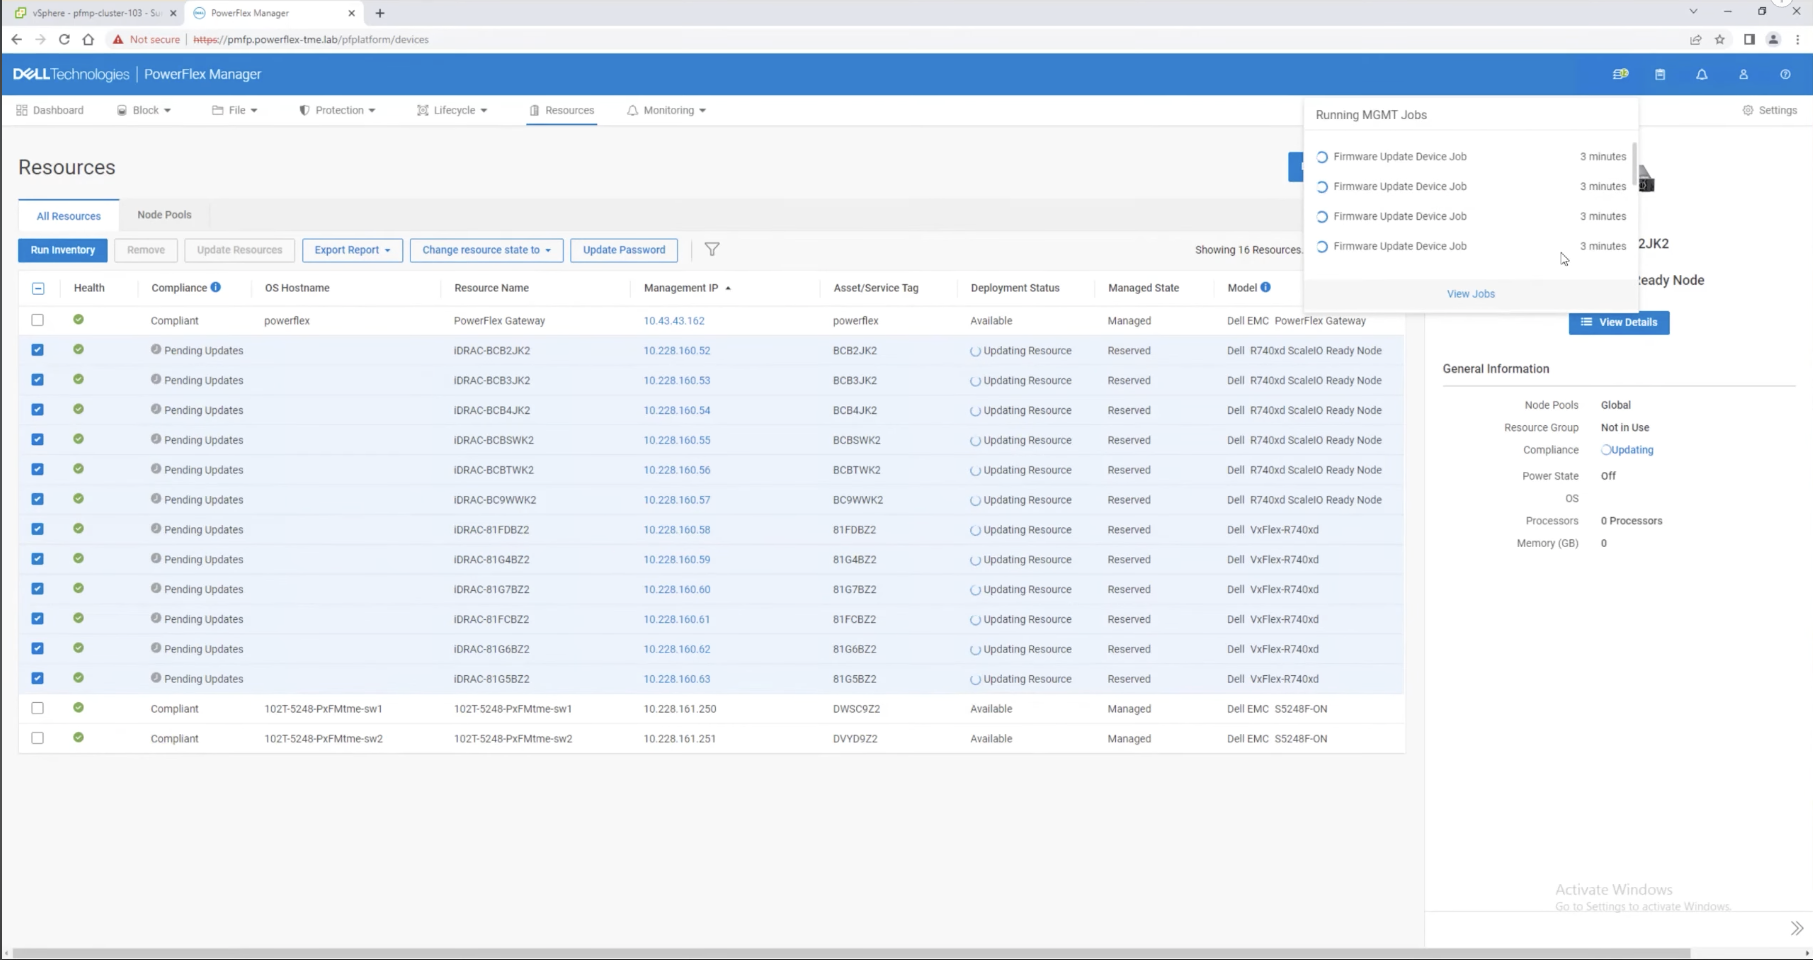Uncheck the iDRAC-81FDBZ2 row checkbox

click(38, 529)
